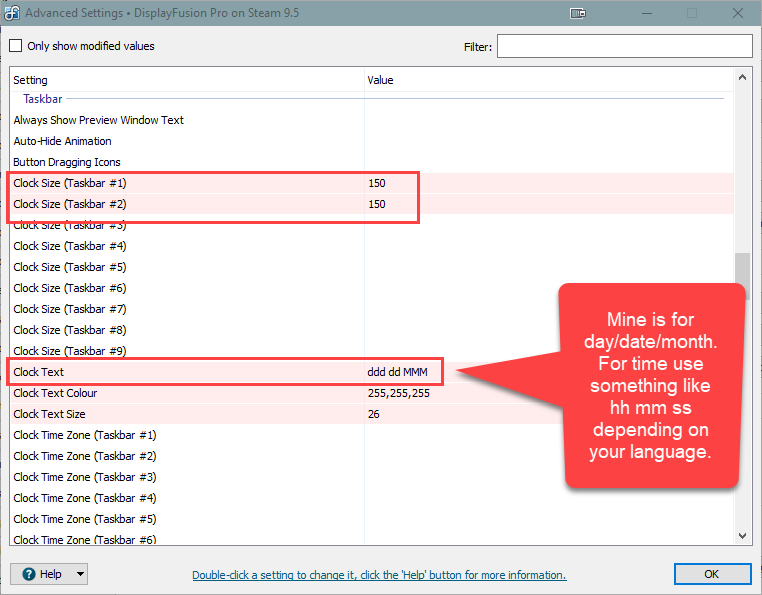
Task: Click the vertical scrollbar thumb
Action: click(742, 270)
